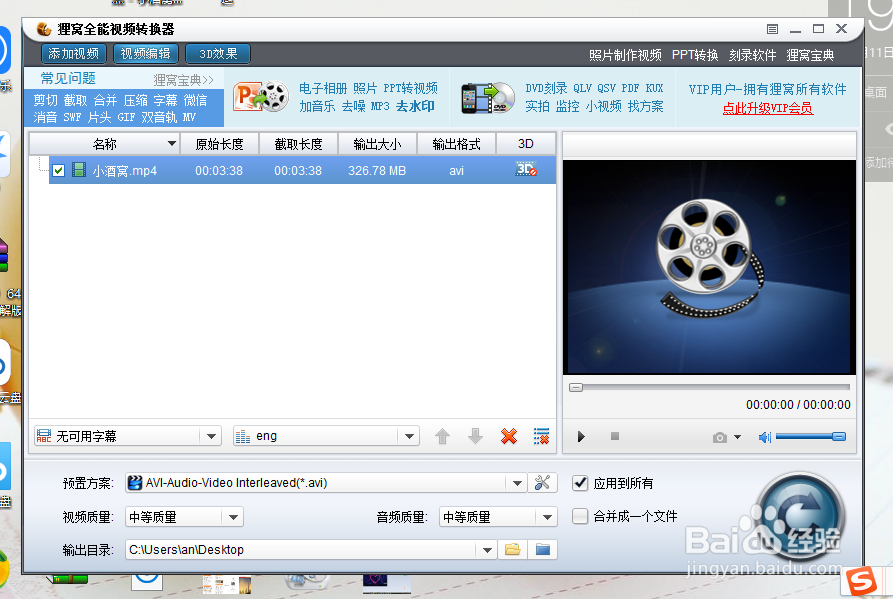Image resolution: width=893 pixels, height=599 pixels.
Task: Open the DVD刻录 link
Action: (546, 88)
